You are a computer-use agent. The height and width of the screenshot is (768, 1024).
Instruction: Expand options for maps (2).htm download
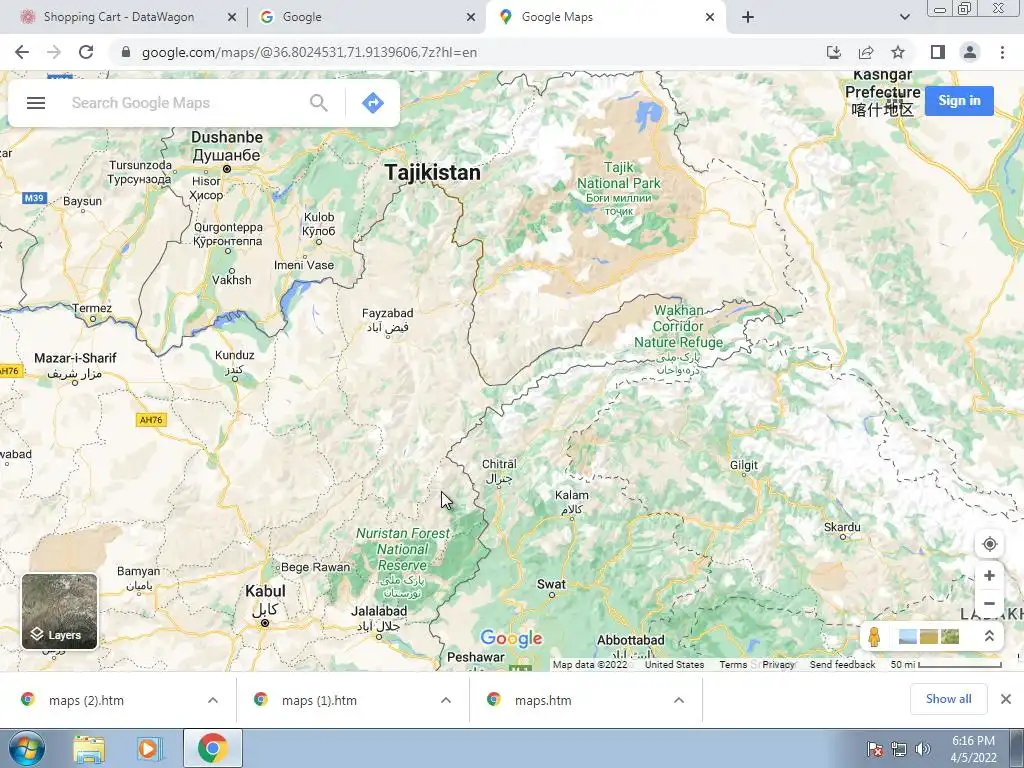pos(213,700)
